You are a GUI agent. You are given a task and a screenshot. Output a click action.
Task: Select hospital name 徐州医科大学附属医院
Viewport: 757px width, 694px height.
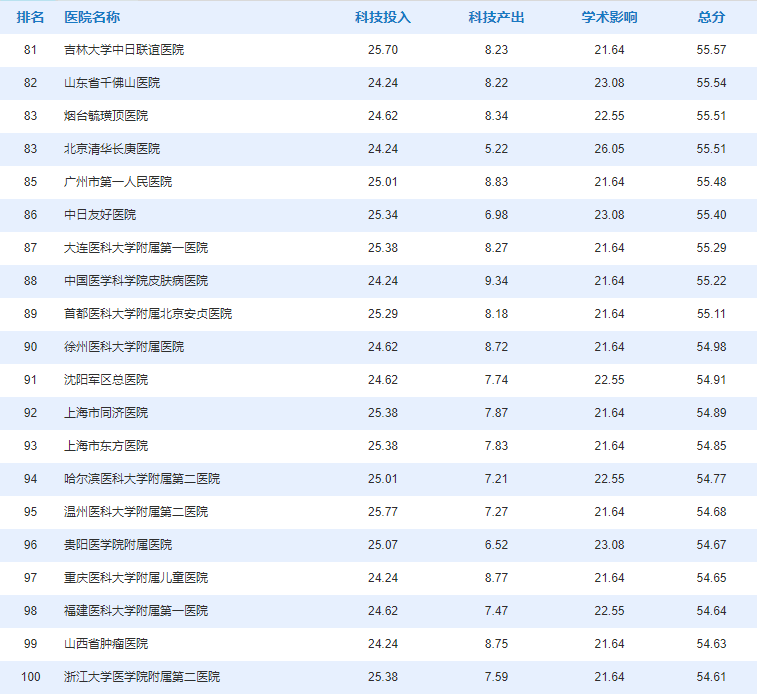[124, 347]
